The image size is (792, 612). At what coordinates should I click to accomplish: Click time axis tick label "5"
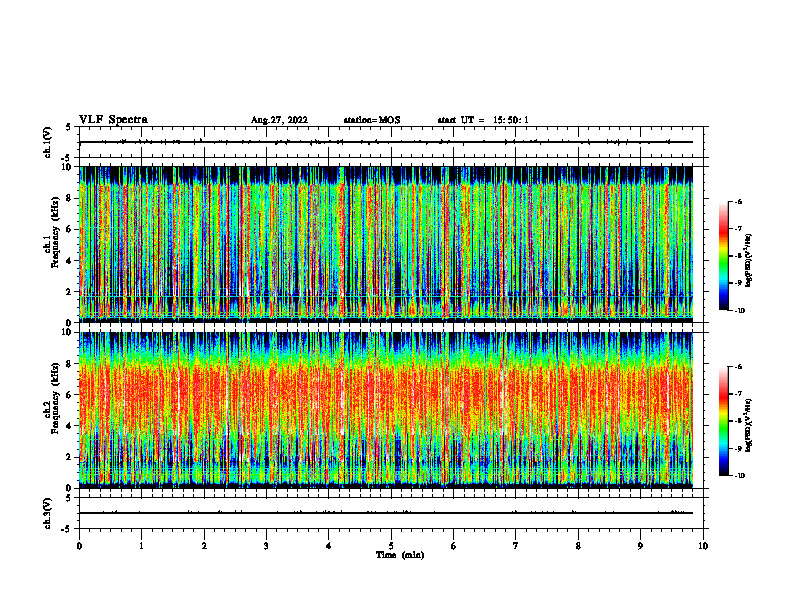pyautogui.click(x=391, y=546)
